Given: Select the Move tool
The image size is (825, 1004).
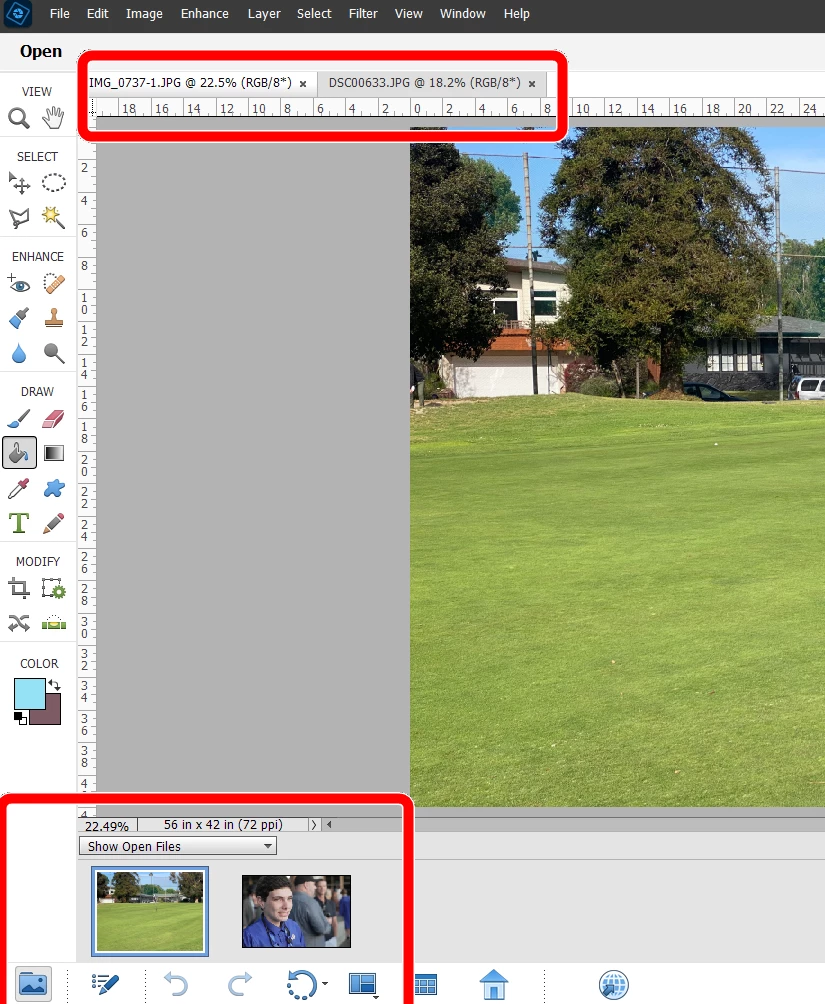Looking at the screenshot, I should tap(19, 183).
